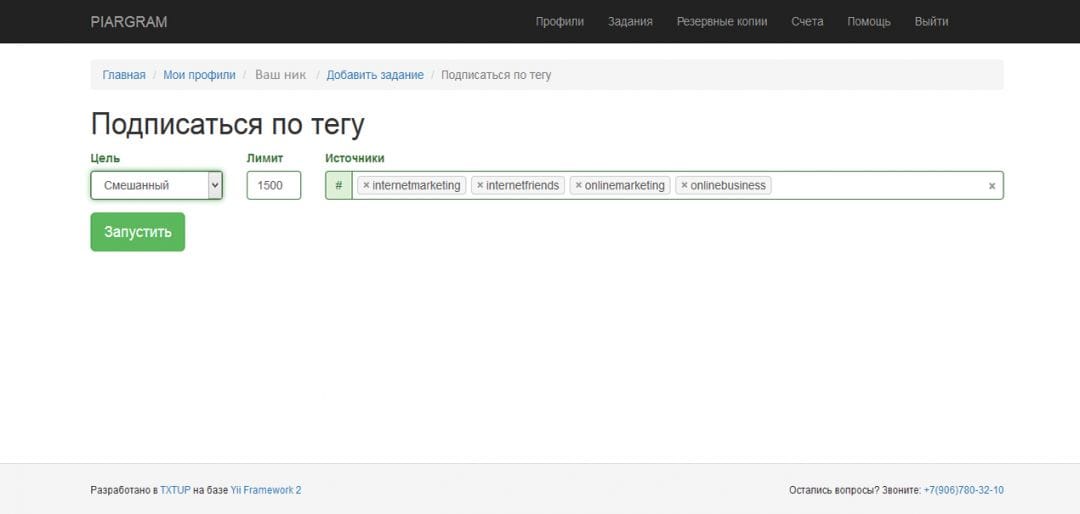The width and height of the screenshot is (1080, 514).
Task: Go to Мои профили in the breadcrumb
Action: (x=199, y=74)
